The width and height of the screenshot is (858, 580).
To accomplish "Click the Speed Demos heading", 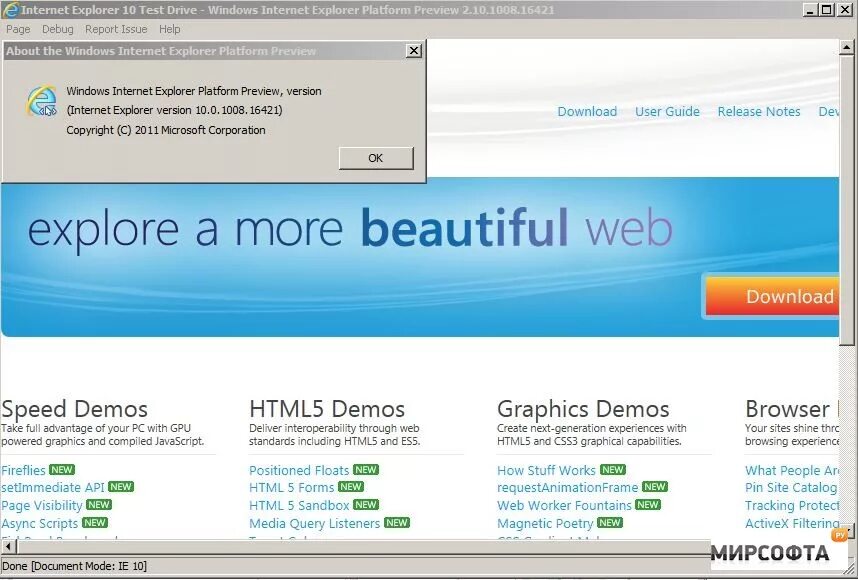I will pos(74,409).
